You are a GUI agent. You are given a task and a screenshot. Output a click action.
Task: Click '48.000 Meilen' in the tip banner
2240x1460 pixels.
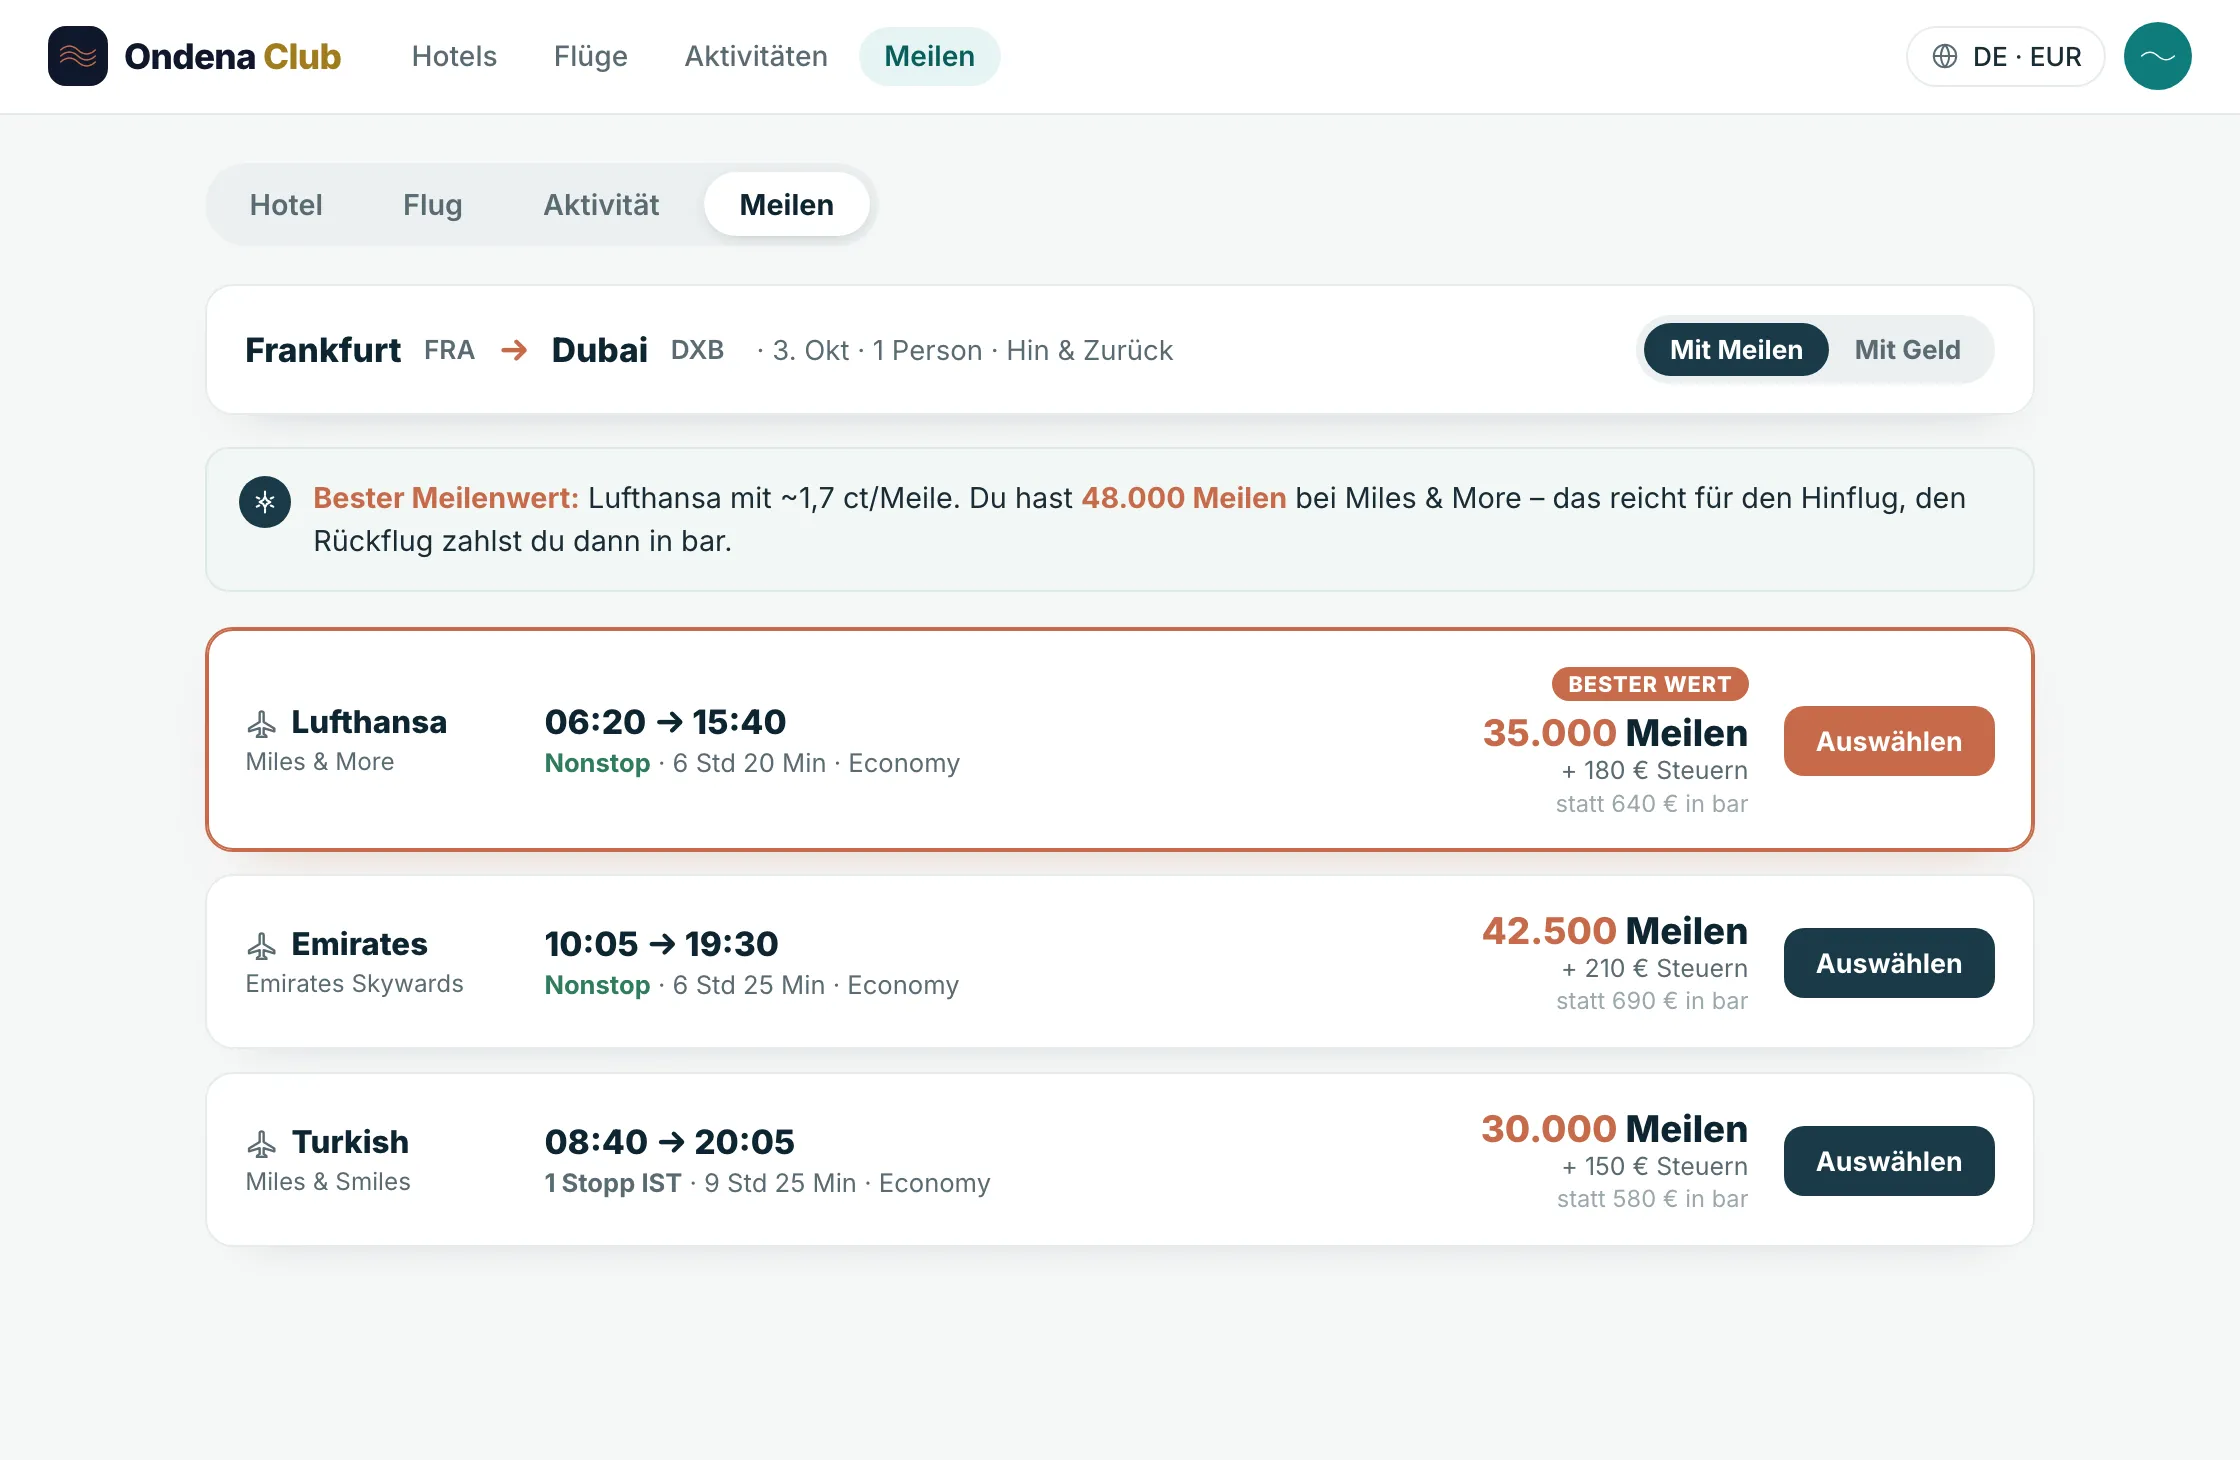(1184, 498)
